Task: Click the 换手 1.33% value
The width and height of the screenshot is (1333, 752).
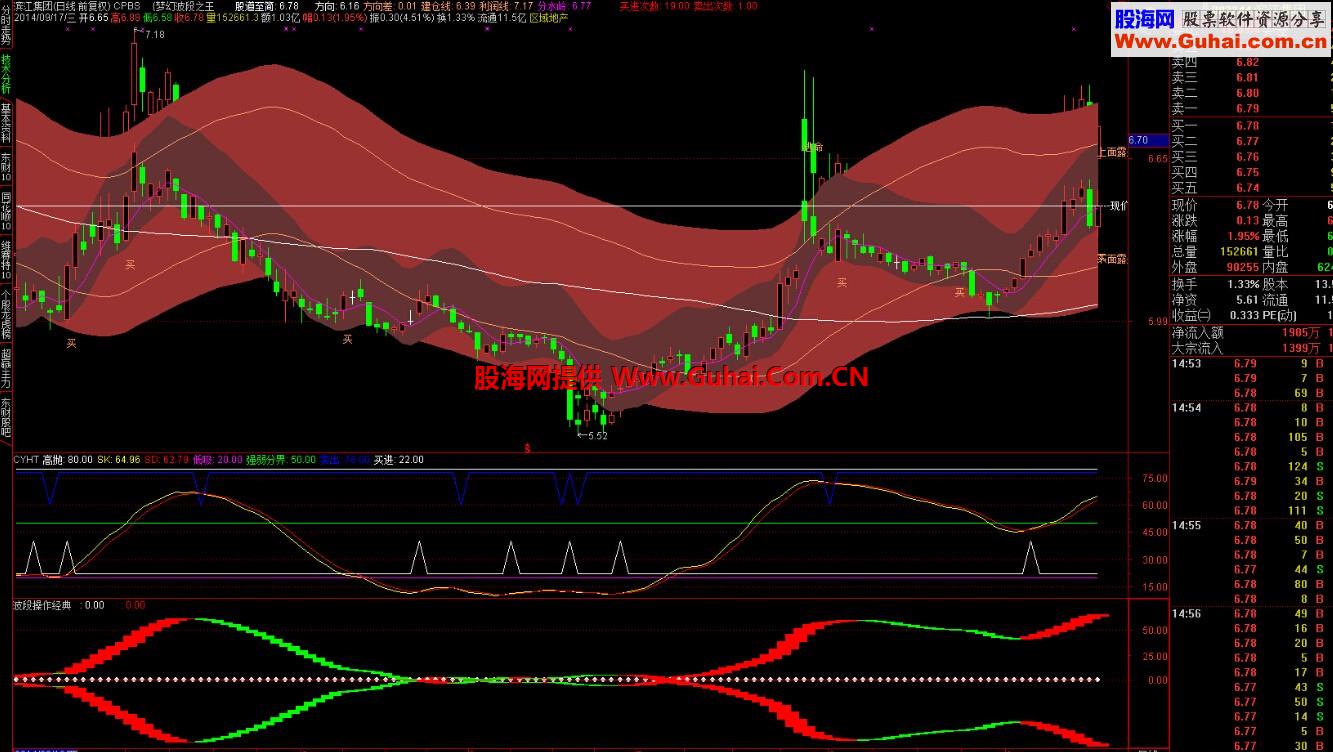Action: coord(1242,285)
